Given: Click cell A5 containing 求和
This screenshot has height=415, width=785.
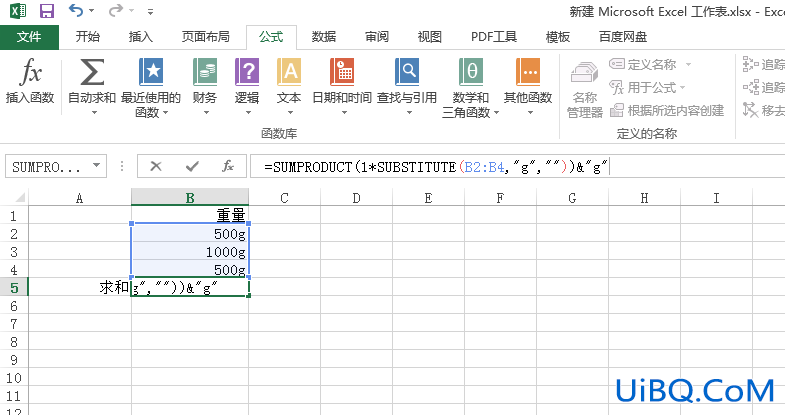Looking at the screenshot, I should pyautogui.click(x=80, y=288).
